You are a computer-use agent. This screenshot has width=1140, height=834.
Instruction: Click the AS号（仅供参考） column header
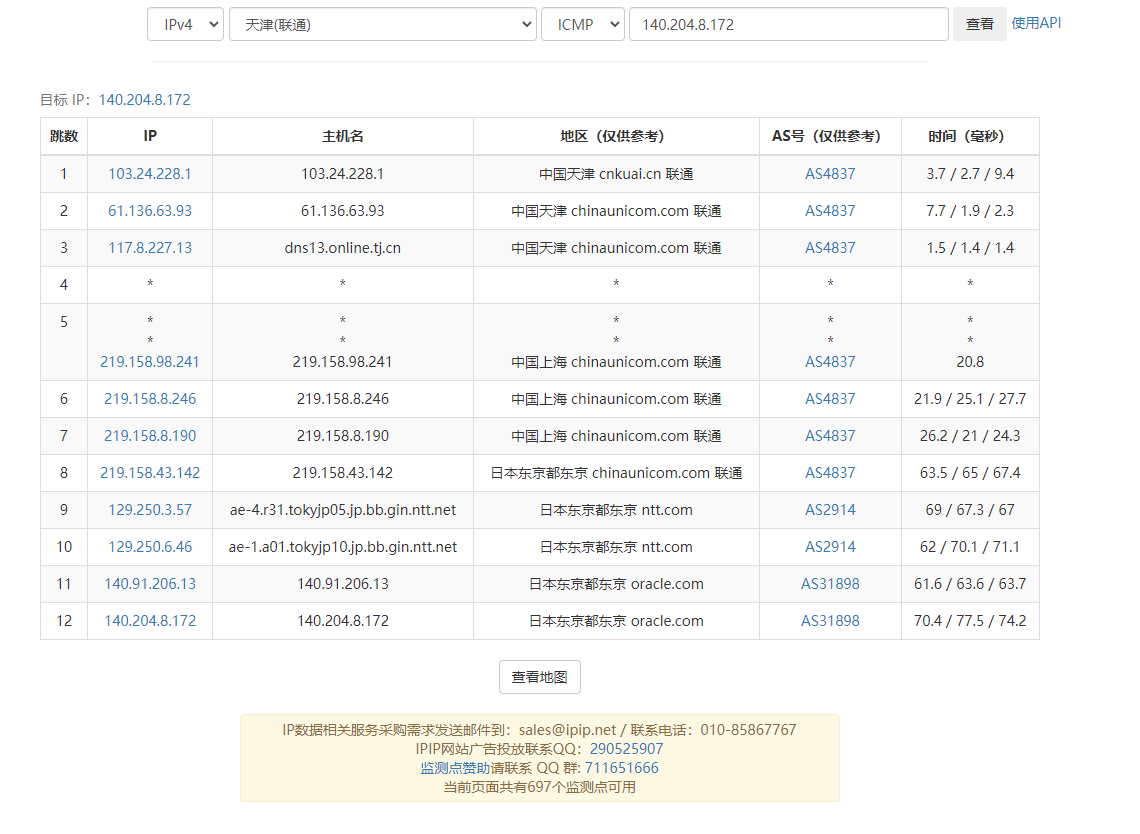click(x=830, y=136)
